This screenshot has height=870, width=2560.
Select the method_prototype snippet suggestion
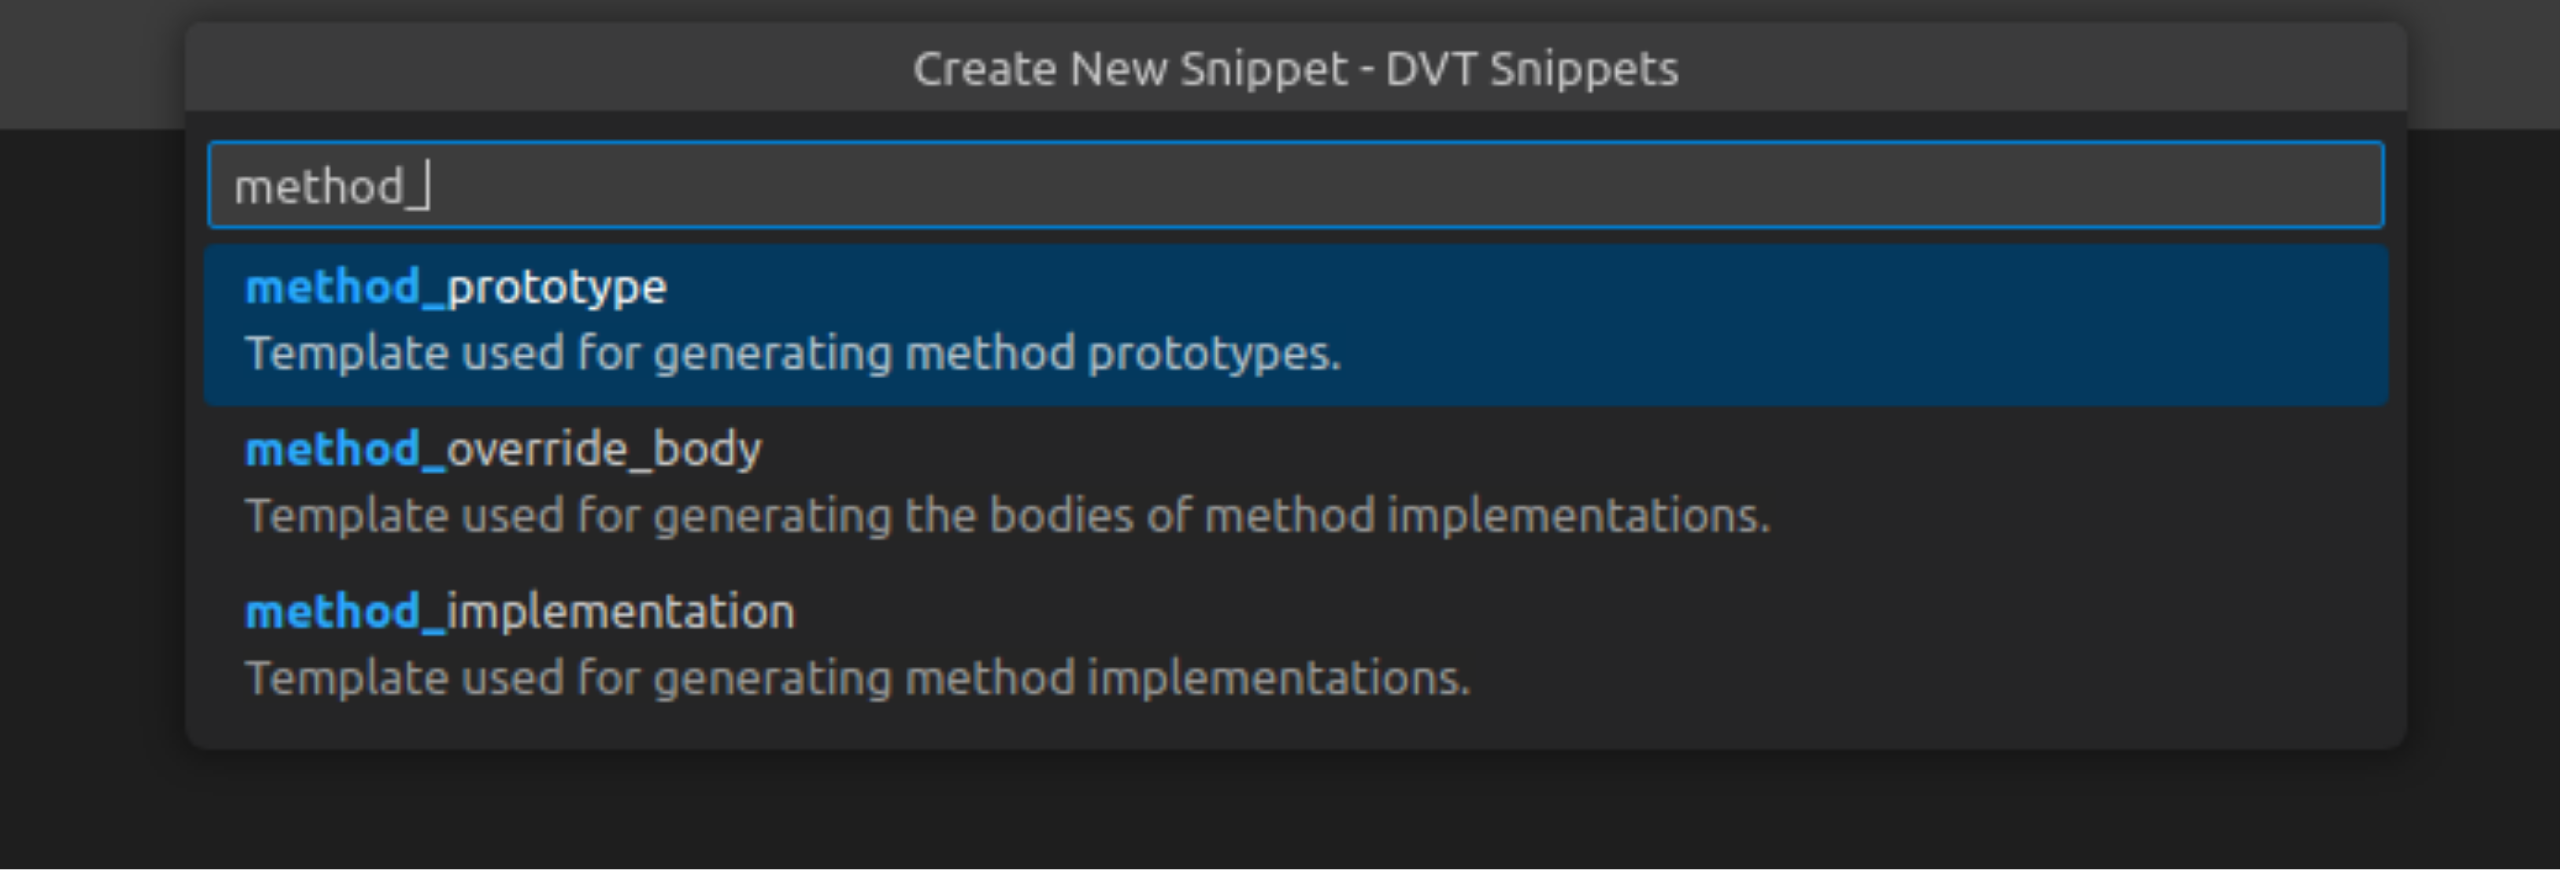click(456, 287)
